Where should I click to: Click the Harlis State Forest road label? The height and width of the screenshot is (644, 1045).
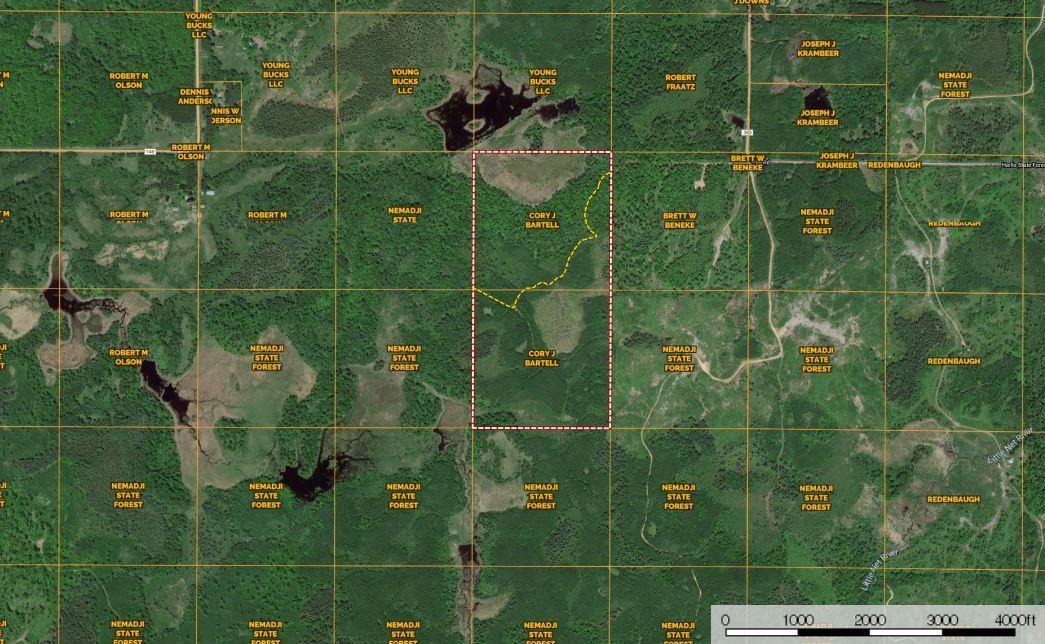(x=1022, y=165)
